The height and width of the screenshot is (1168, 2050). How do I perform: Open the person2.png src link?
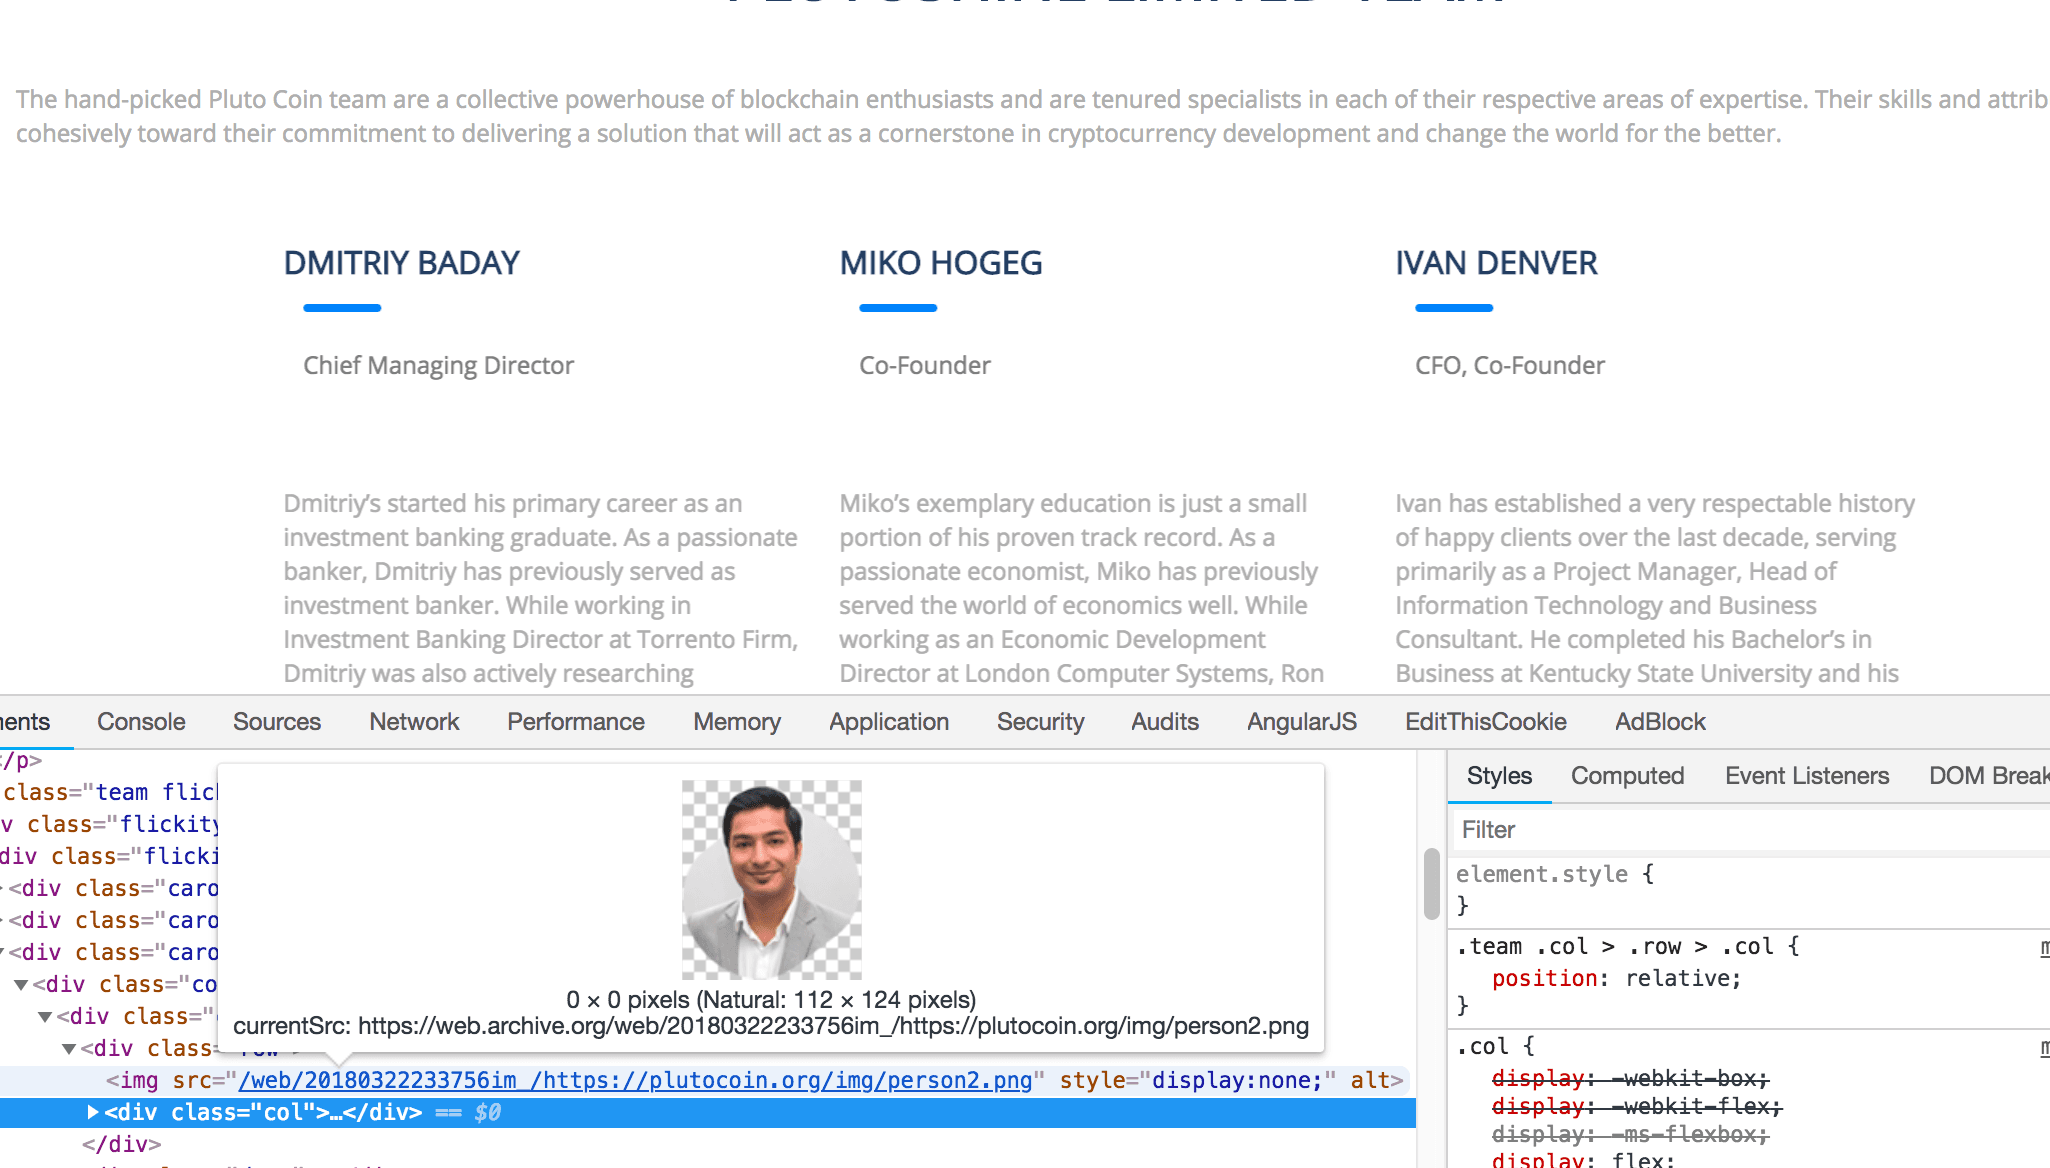635,1080
